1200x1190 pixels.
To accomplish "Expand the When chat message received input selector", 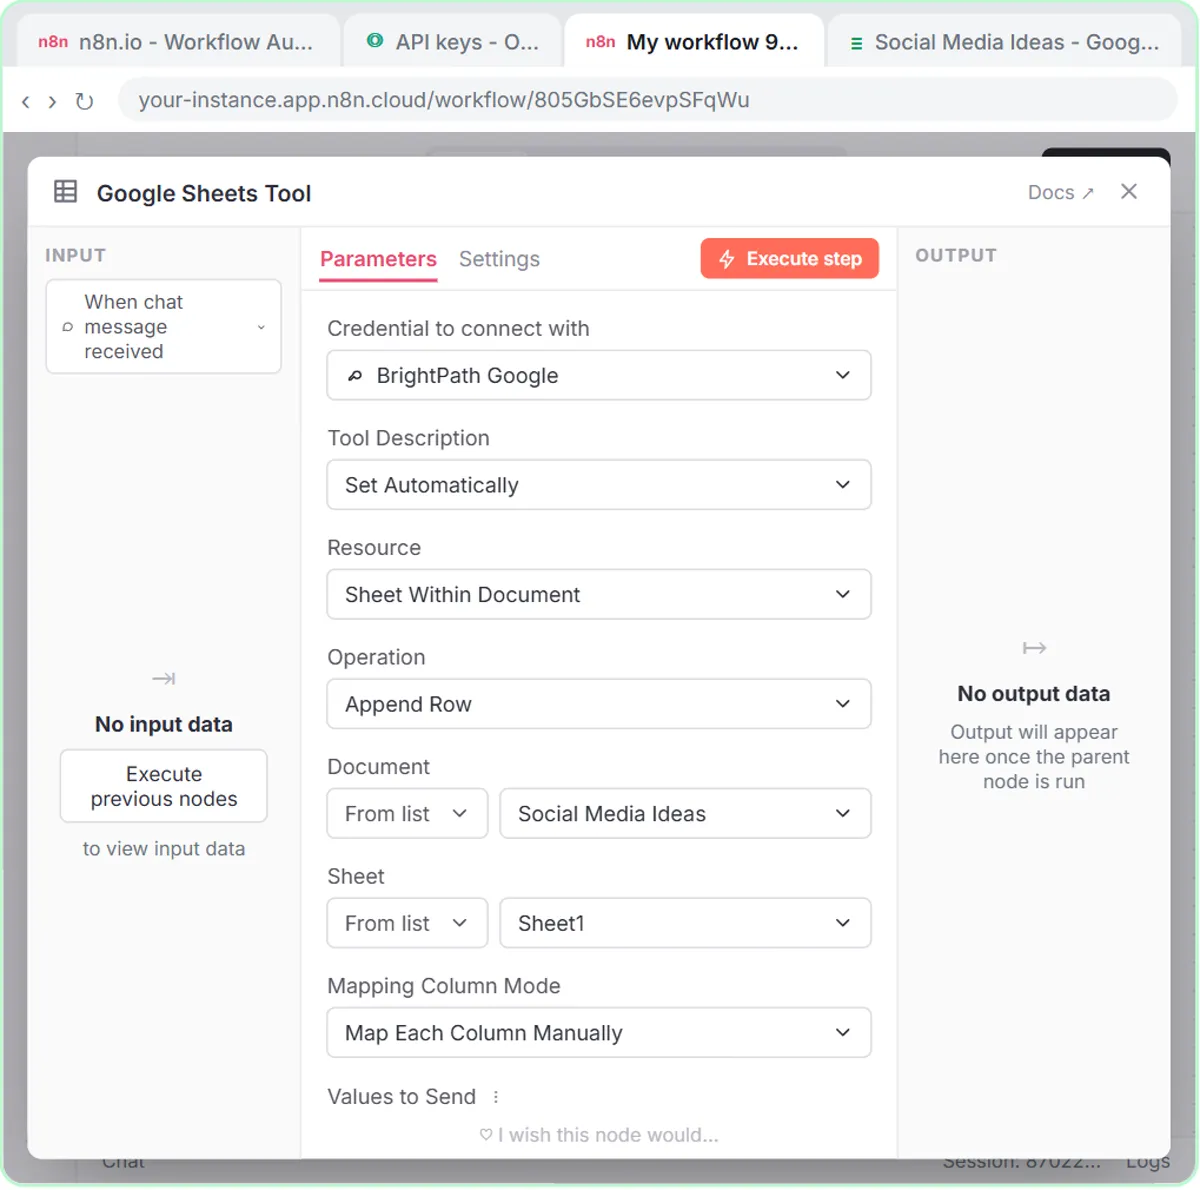I will click(x=164, y=327).
